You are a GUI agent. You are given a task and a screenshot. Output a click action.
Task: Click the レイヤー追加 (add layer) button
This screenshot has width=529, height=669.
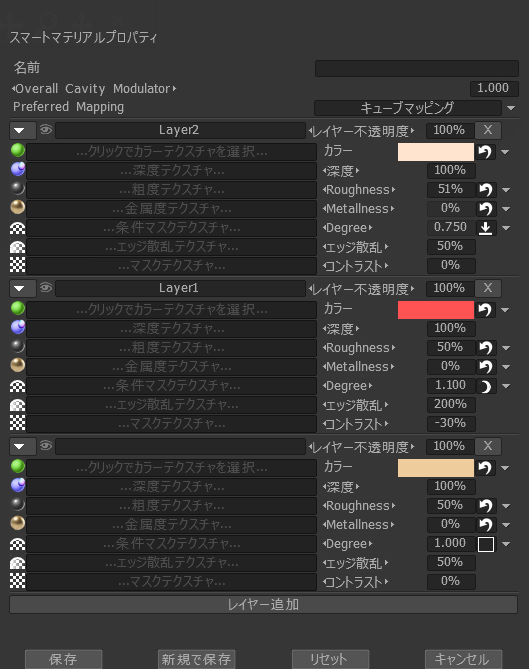point(263,605)
